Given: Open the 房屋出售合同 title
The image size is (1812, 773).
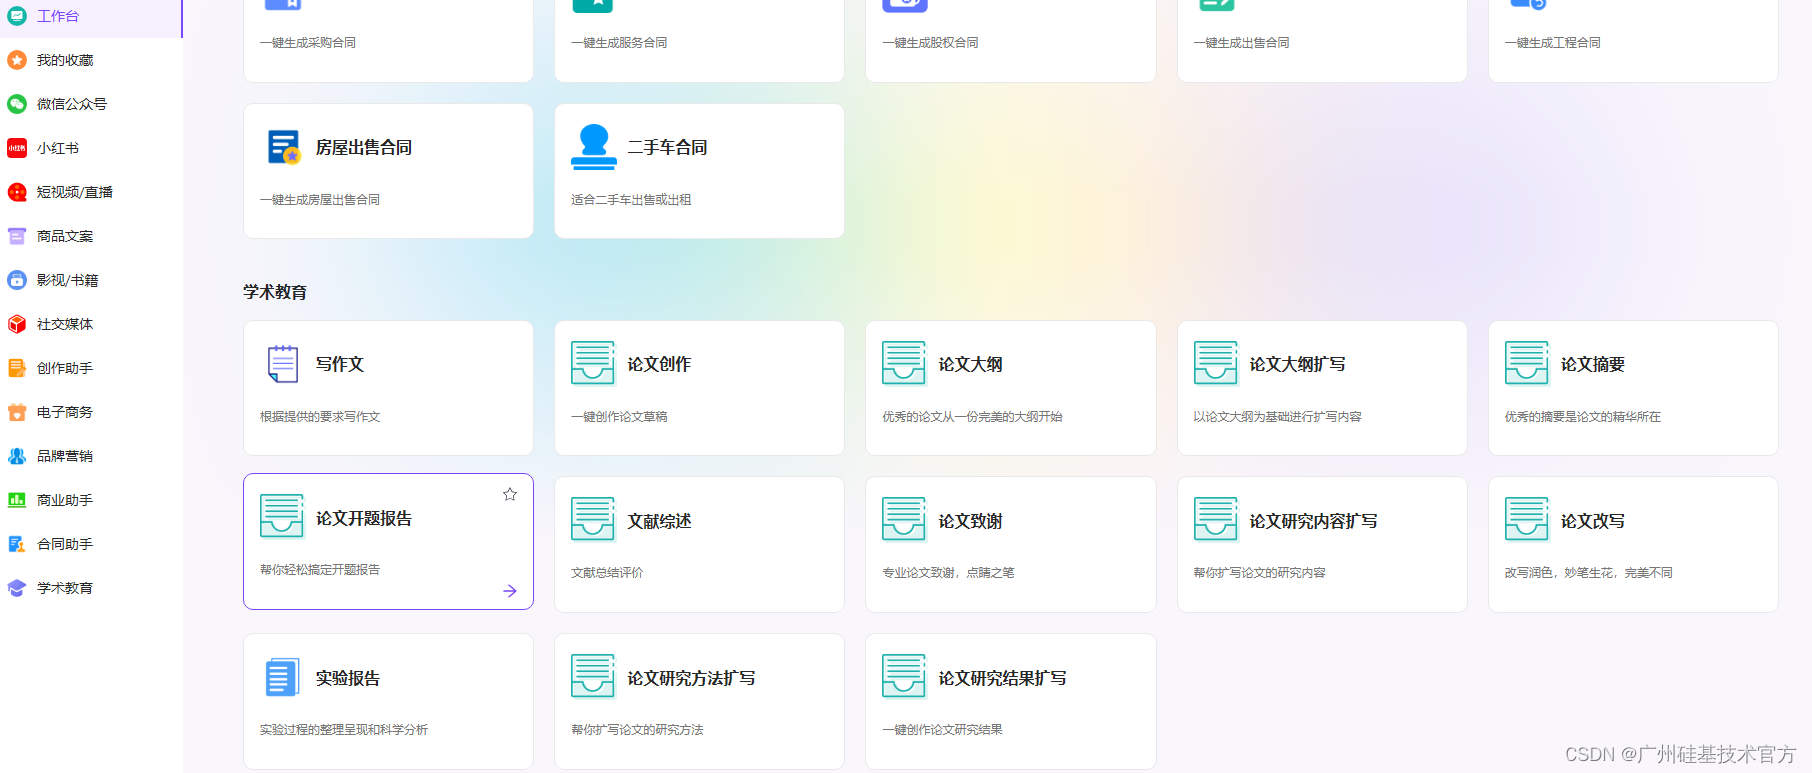Looking at the screenshot, I should [364, 147].
